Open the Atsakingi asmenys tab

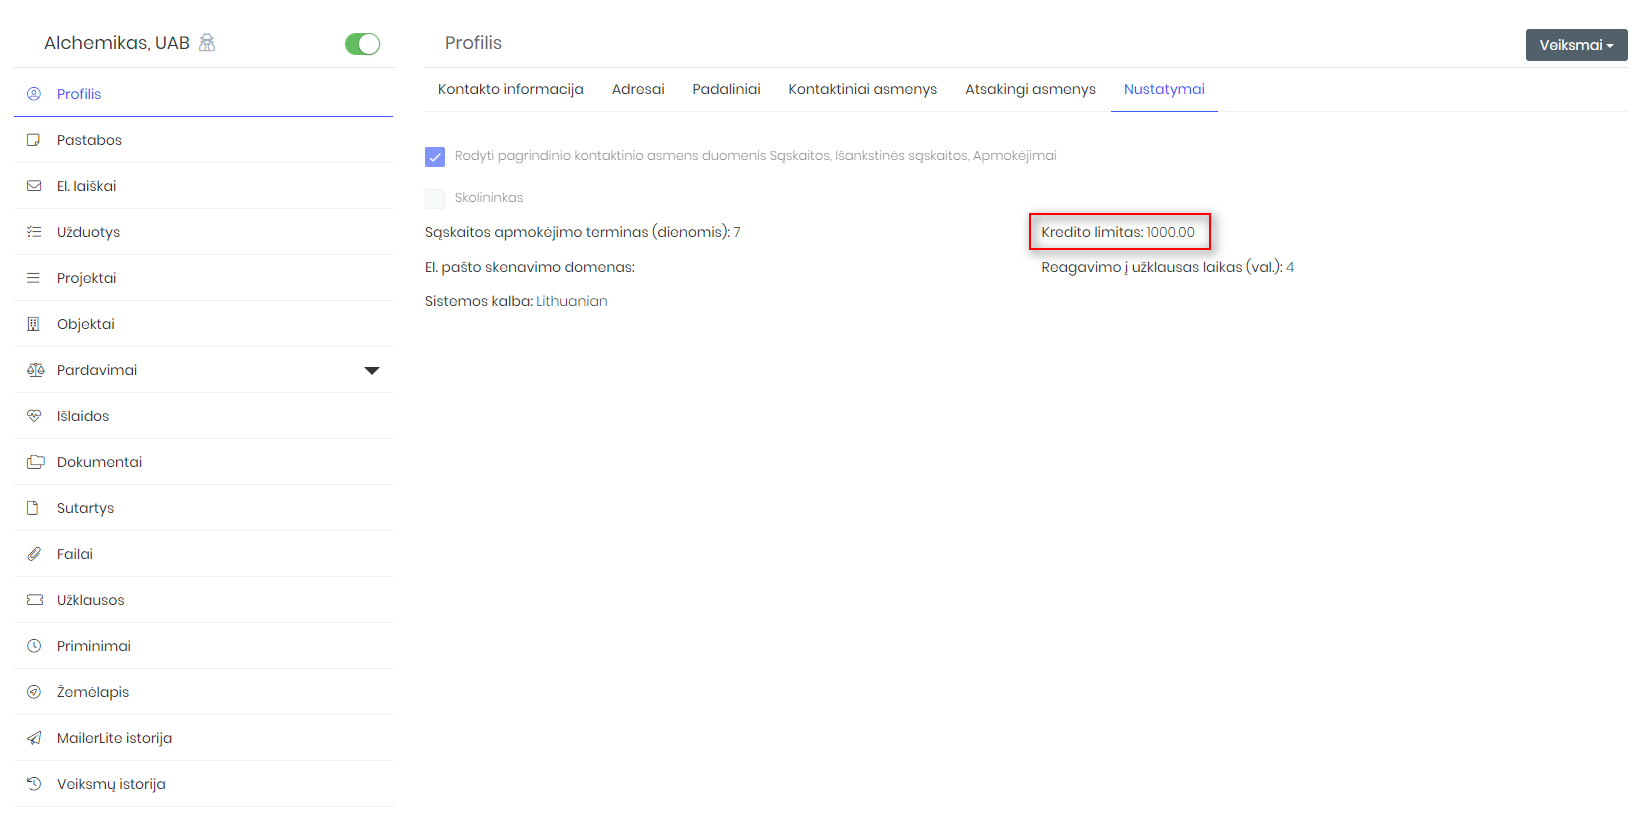coord(1030,89)
